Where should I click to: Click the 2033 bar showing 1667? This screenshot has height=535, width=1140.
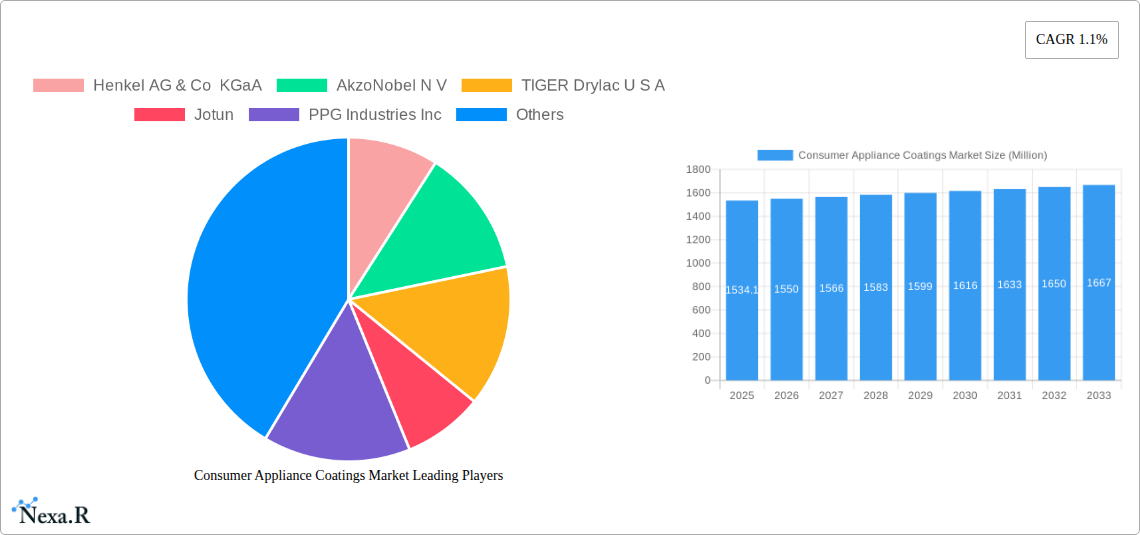1099,283
